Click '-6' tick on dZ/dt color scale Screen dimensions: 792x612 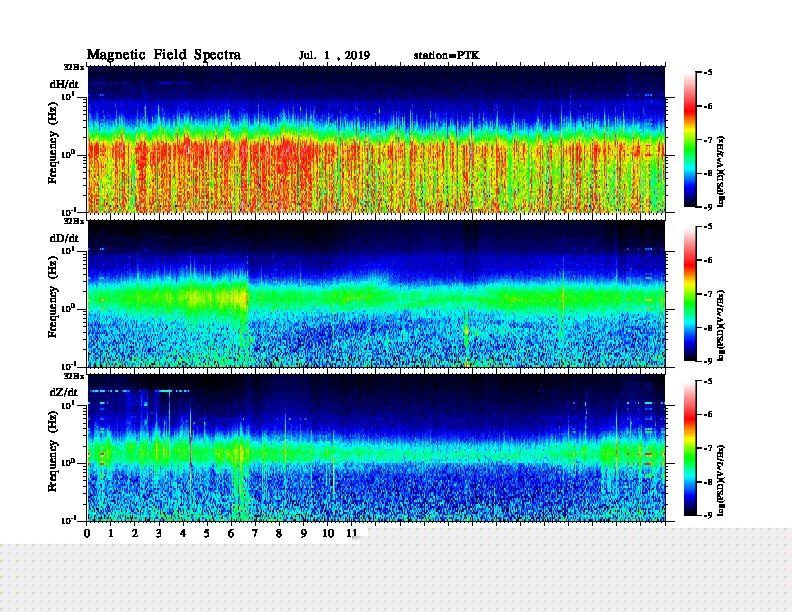[708, 414]
